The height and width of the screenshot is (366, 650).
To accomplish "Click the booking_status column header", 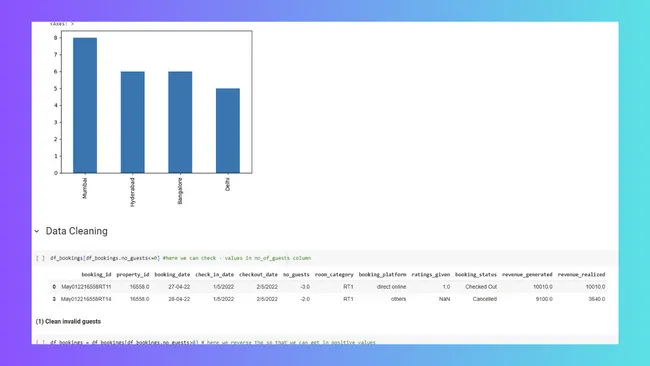I will point(475,274).
